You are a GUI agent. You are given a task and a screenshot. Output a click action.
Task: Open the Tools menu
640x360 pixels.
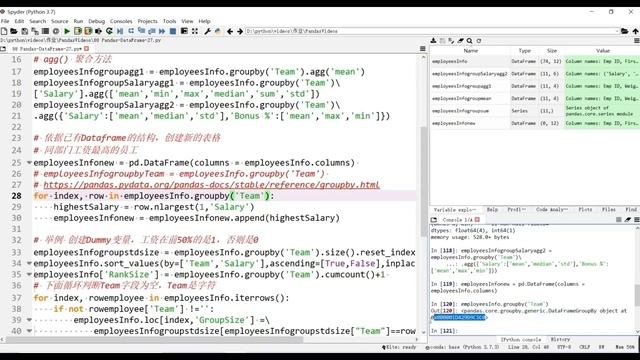pyautogui.click(x=169, y=21)
